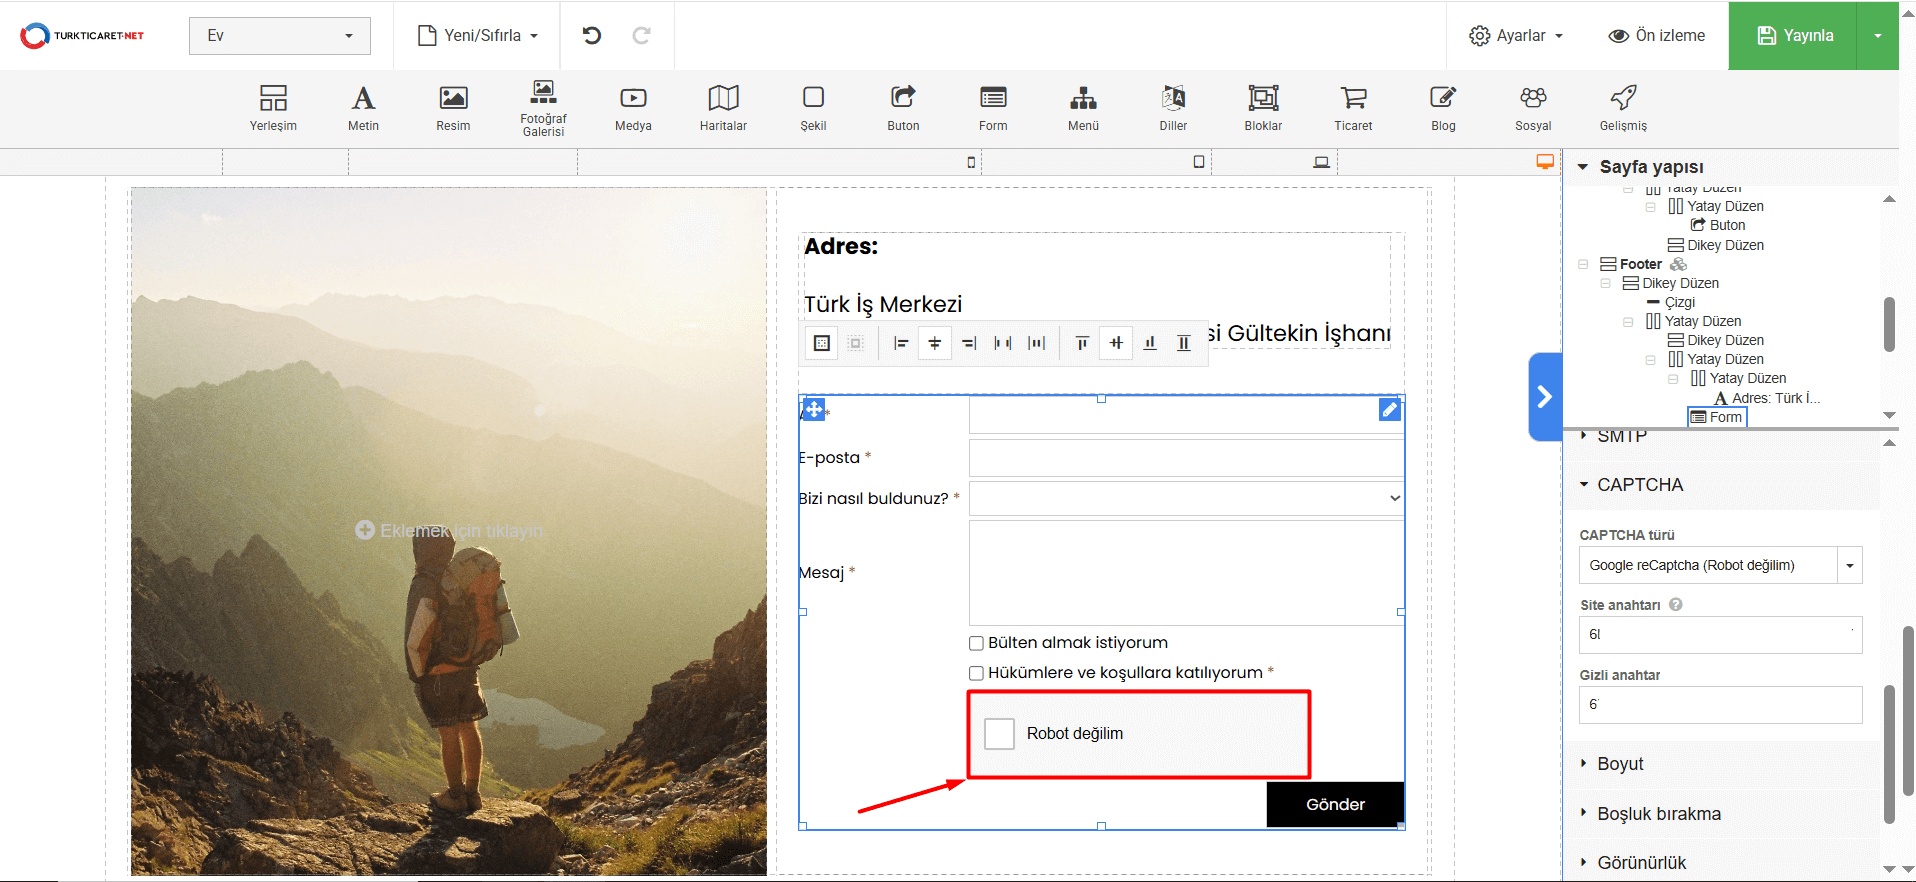Image resolution: width=1916 pixels, height=882 pixels.
Task: Click the Site anahtarı input field
Action: coord(1720,635)
